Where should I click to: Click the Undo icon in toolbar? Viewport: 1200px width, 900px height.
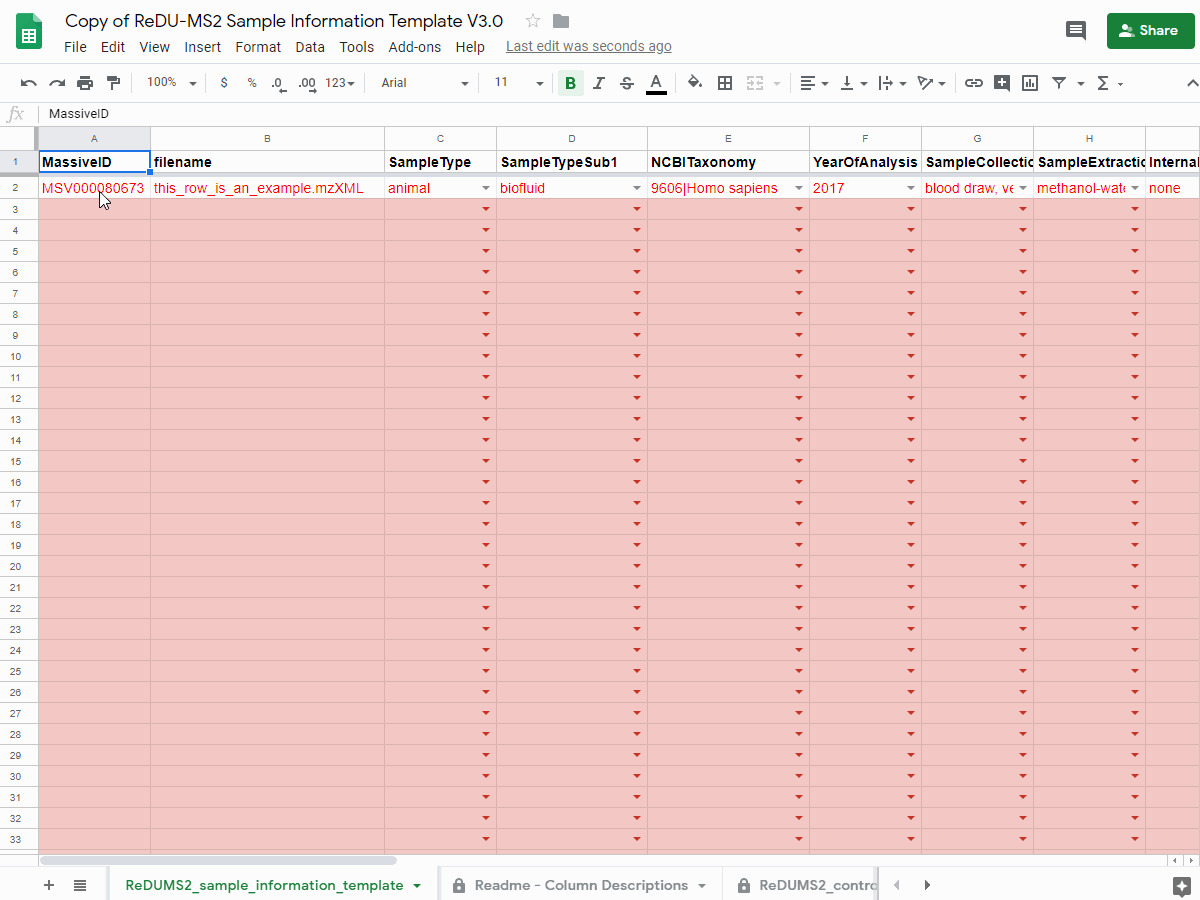tap(29, 83)
